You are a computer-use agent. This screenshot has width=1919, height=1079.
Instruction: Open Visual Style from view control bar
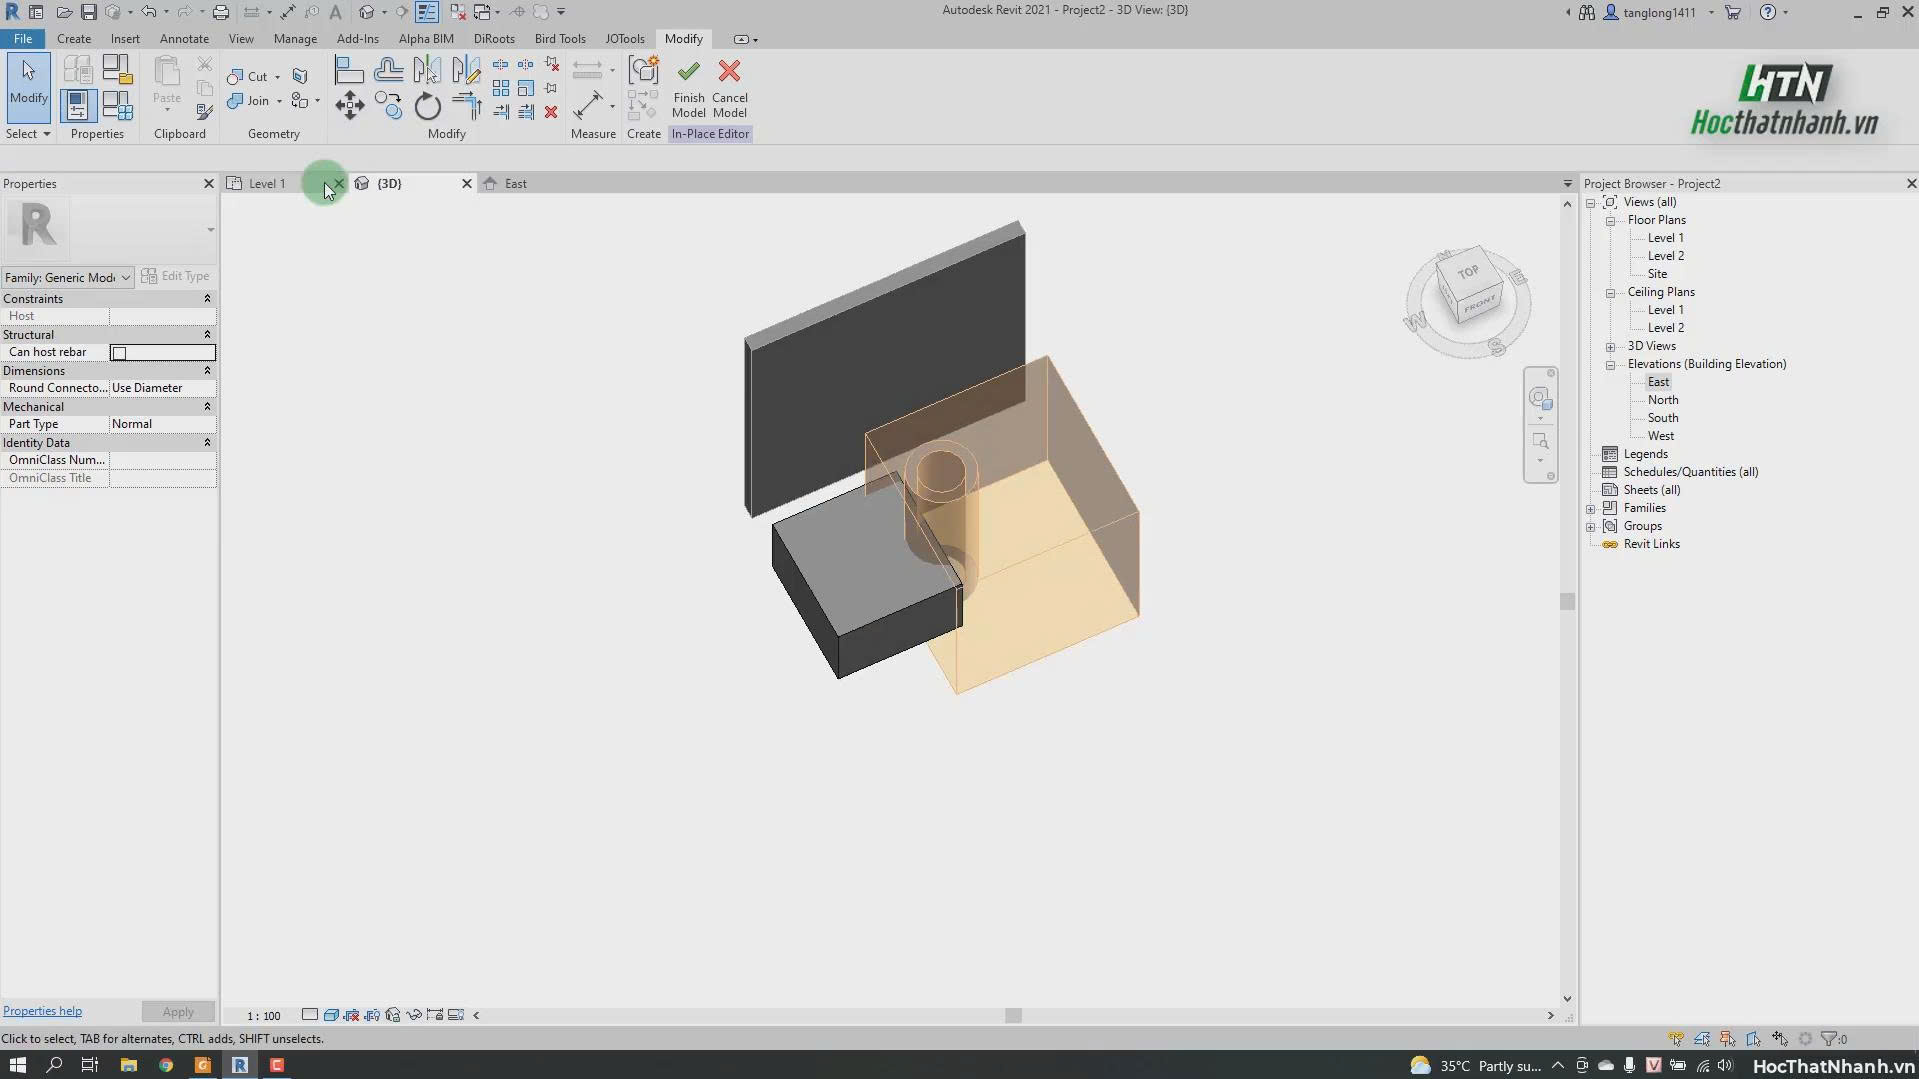331,1015
